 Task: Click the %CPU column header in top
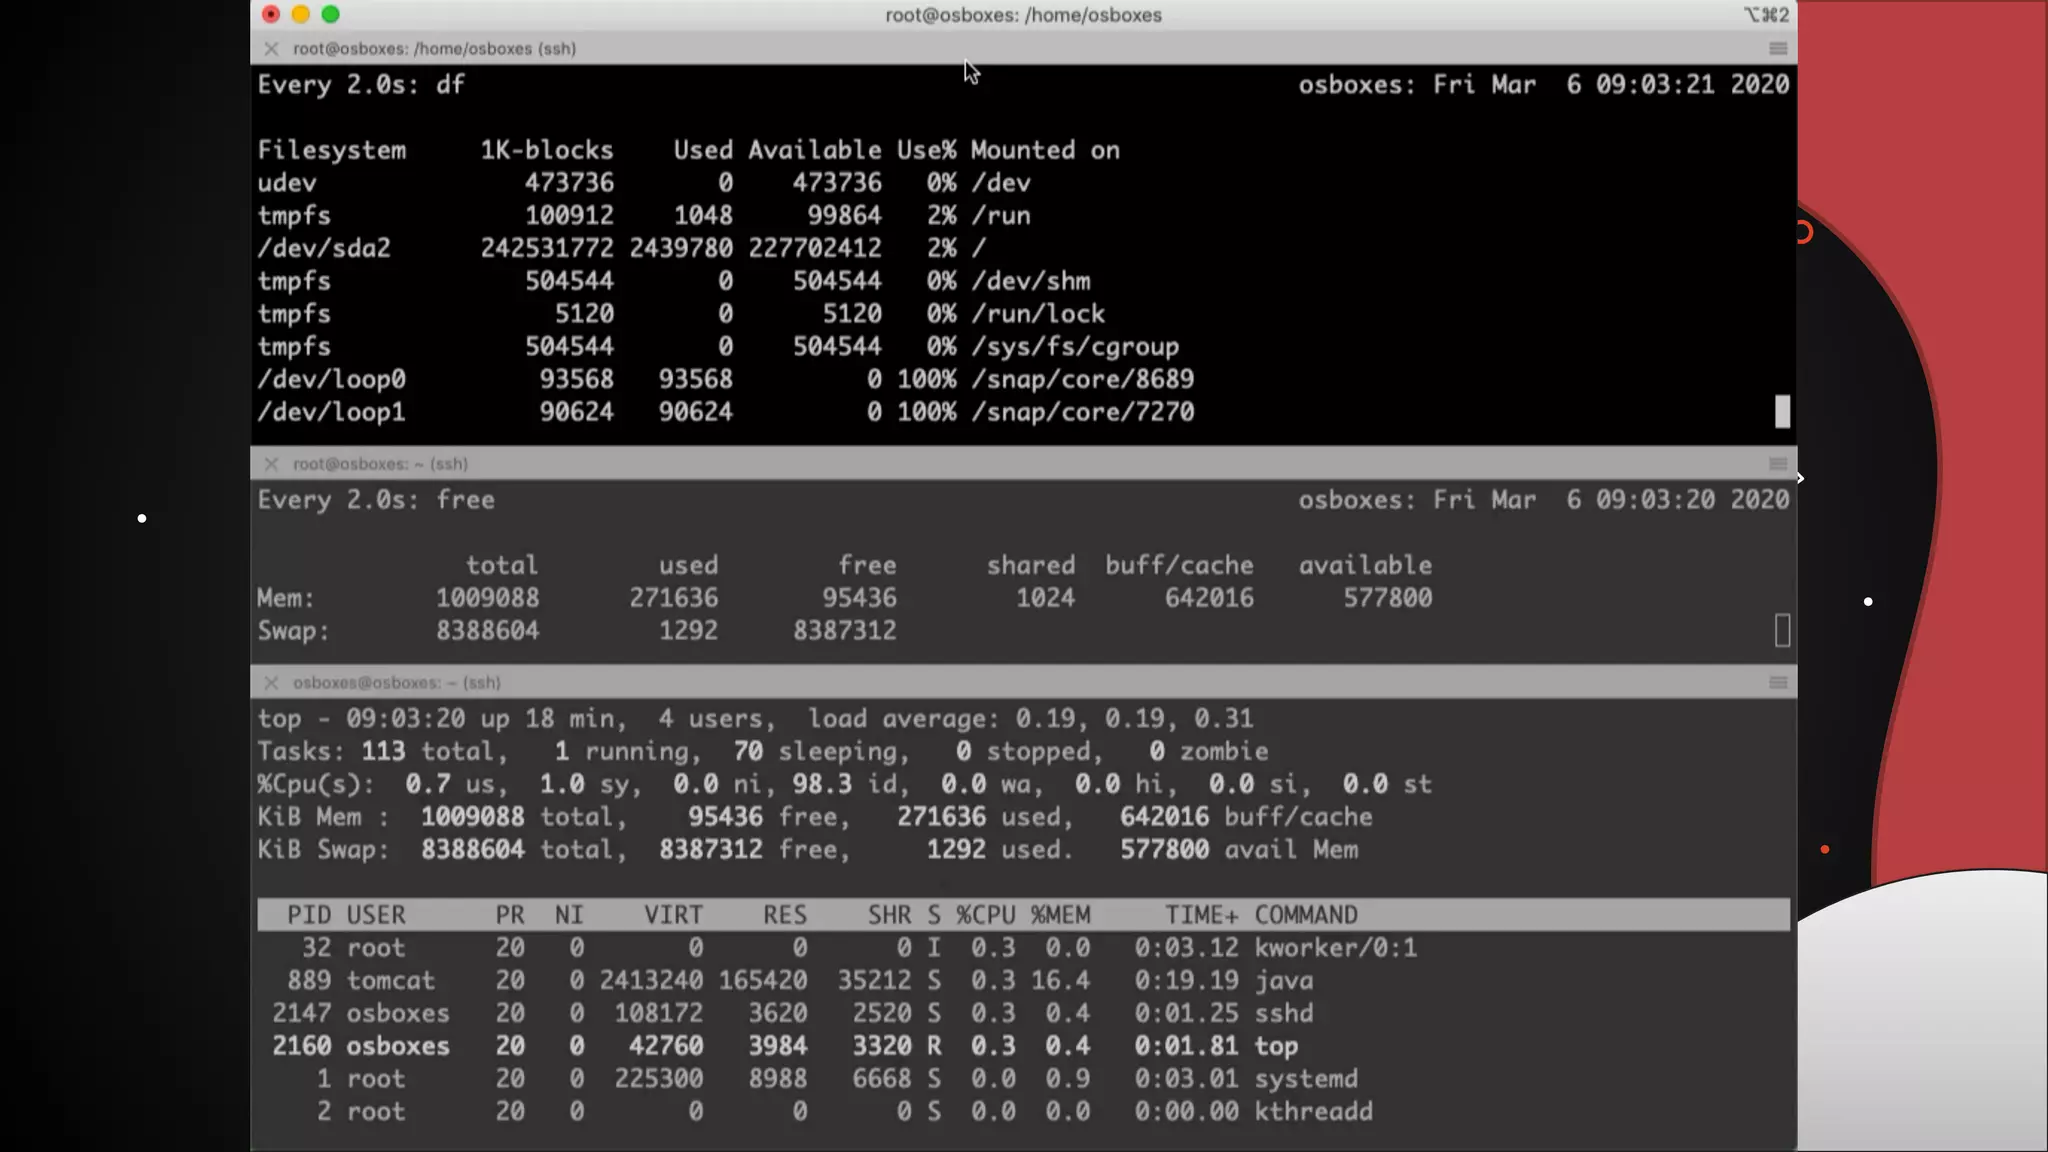pos(985,915)
